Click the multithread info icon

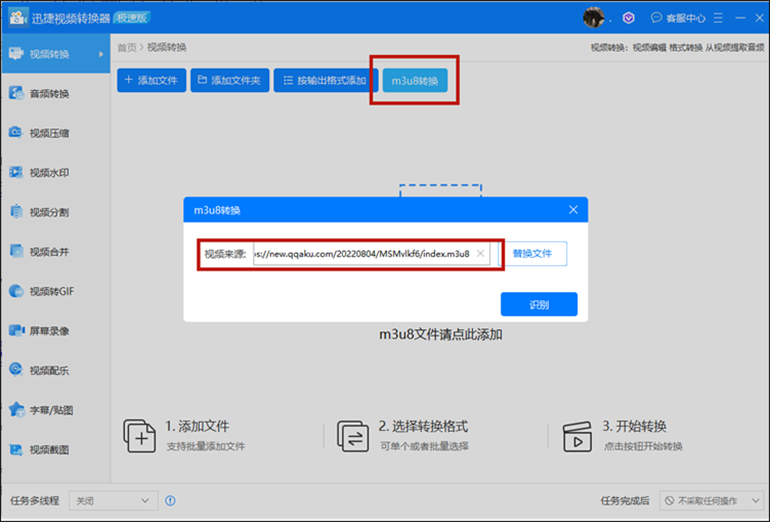tap(170, 500)
